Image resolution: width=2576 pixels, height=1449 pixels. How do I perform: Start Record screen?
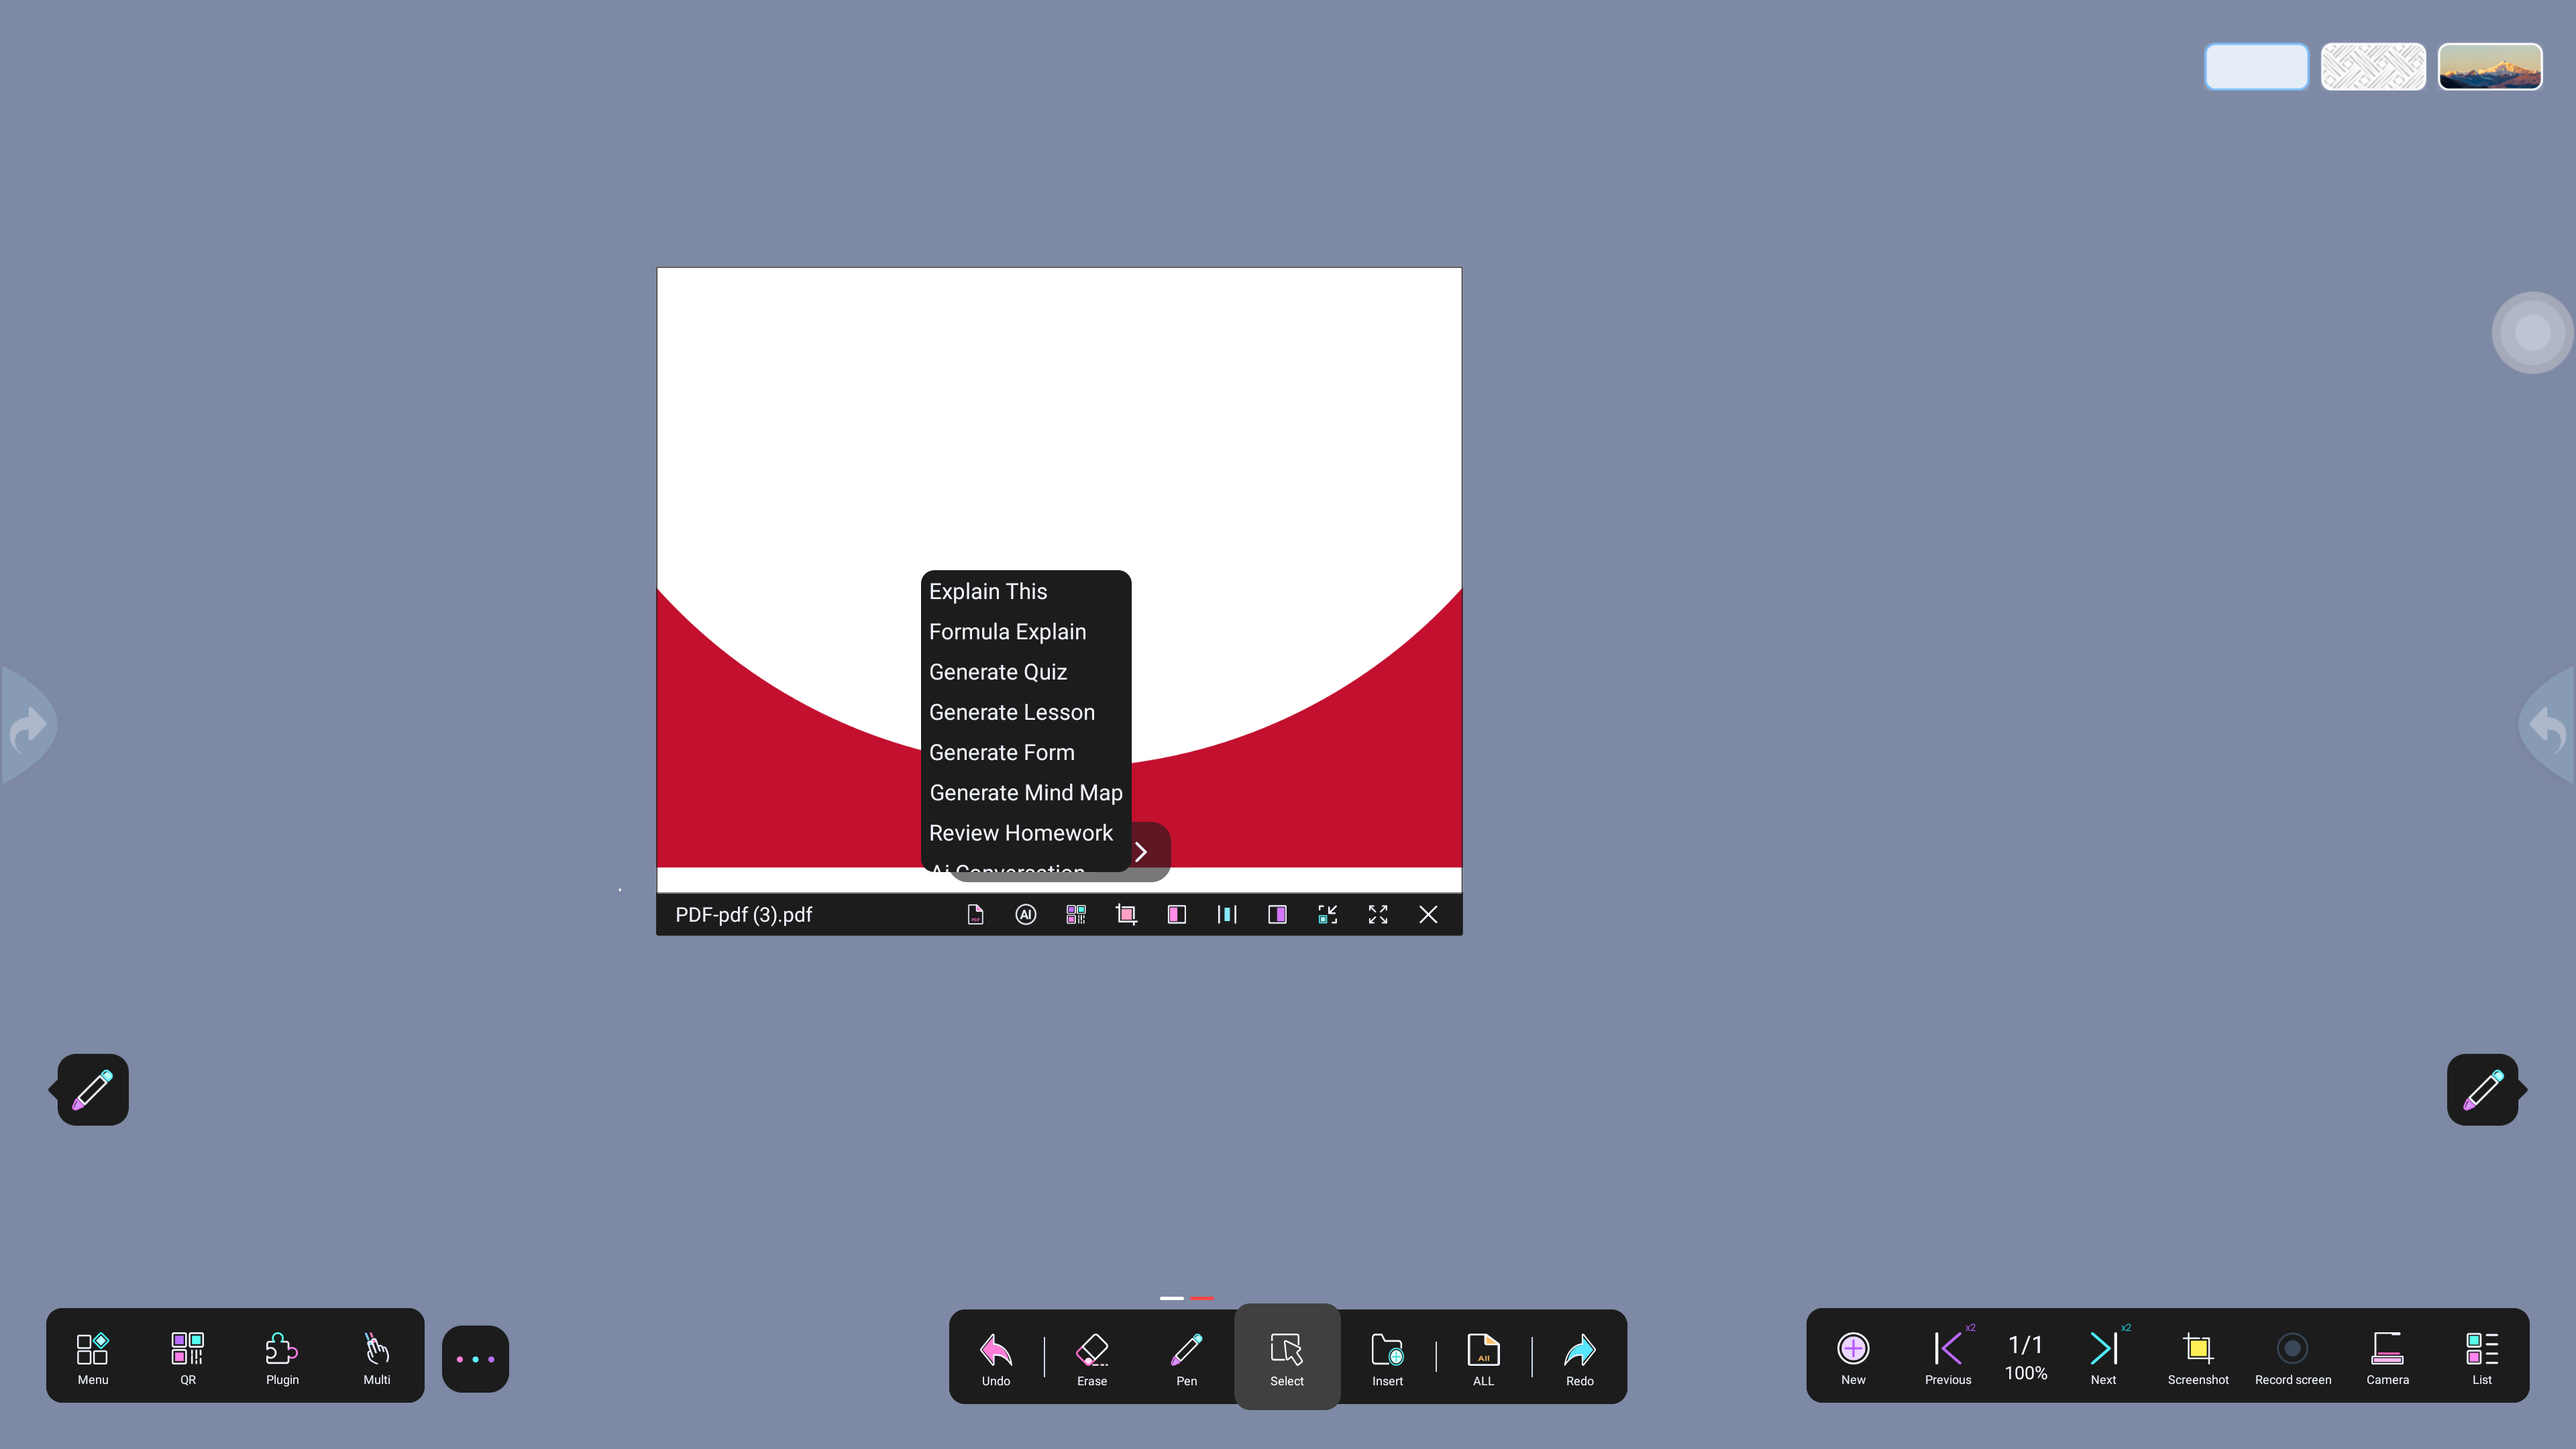click(x=2293, y=1357)
